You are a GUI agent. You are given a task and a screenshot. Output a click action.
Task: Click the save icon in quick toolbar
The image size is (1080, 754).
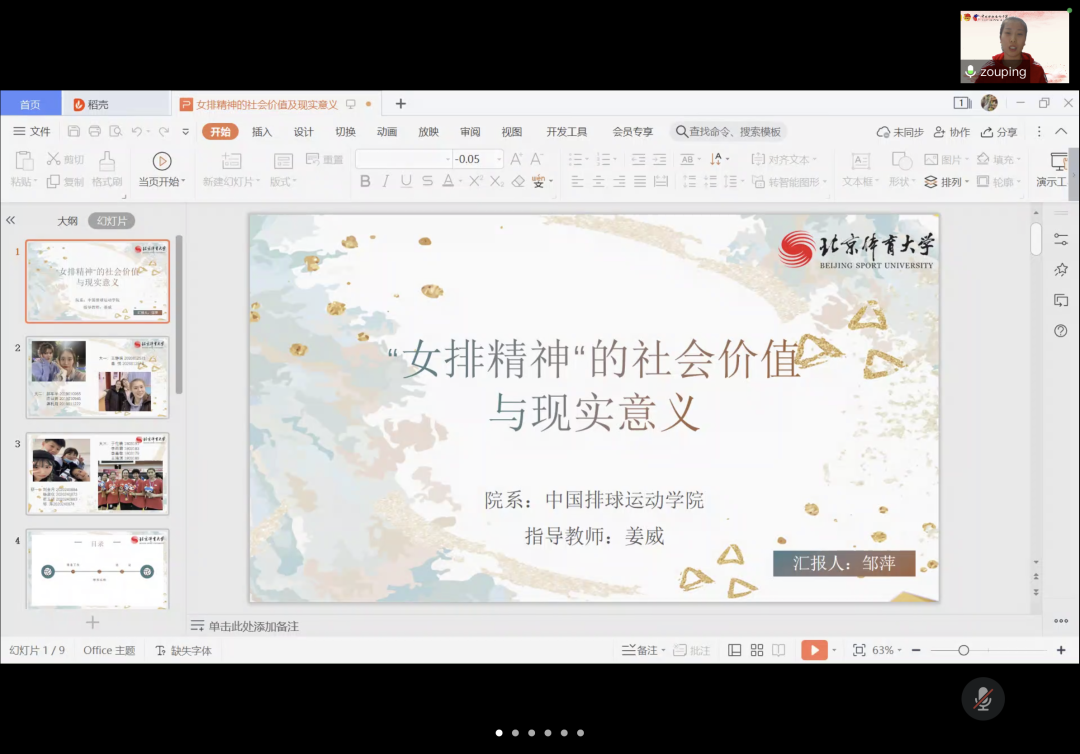74,132
